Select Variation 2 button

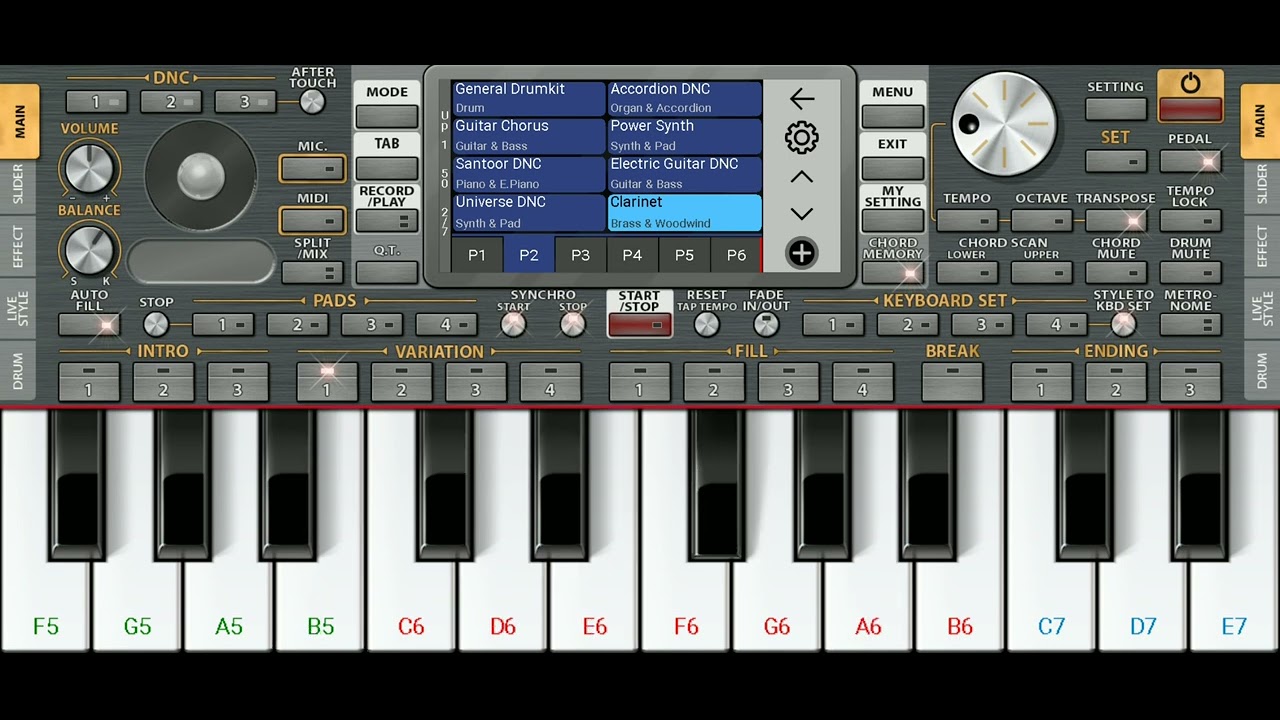[x=401, y=381]
